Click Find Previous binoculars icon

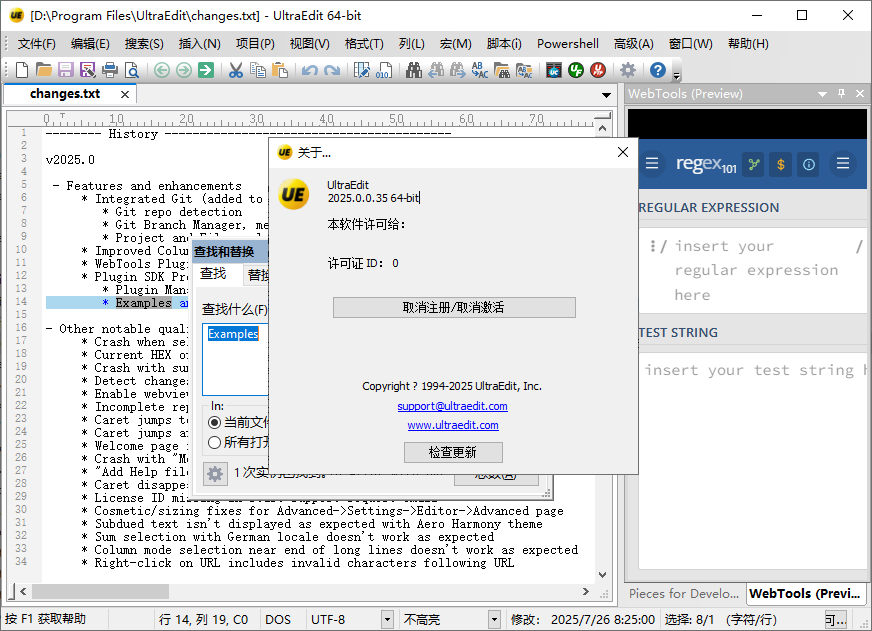click(x=436, y=70)
